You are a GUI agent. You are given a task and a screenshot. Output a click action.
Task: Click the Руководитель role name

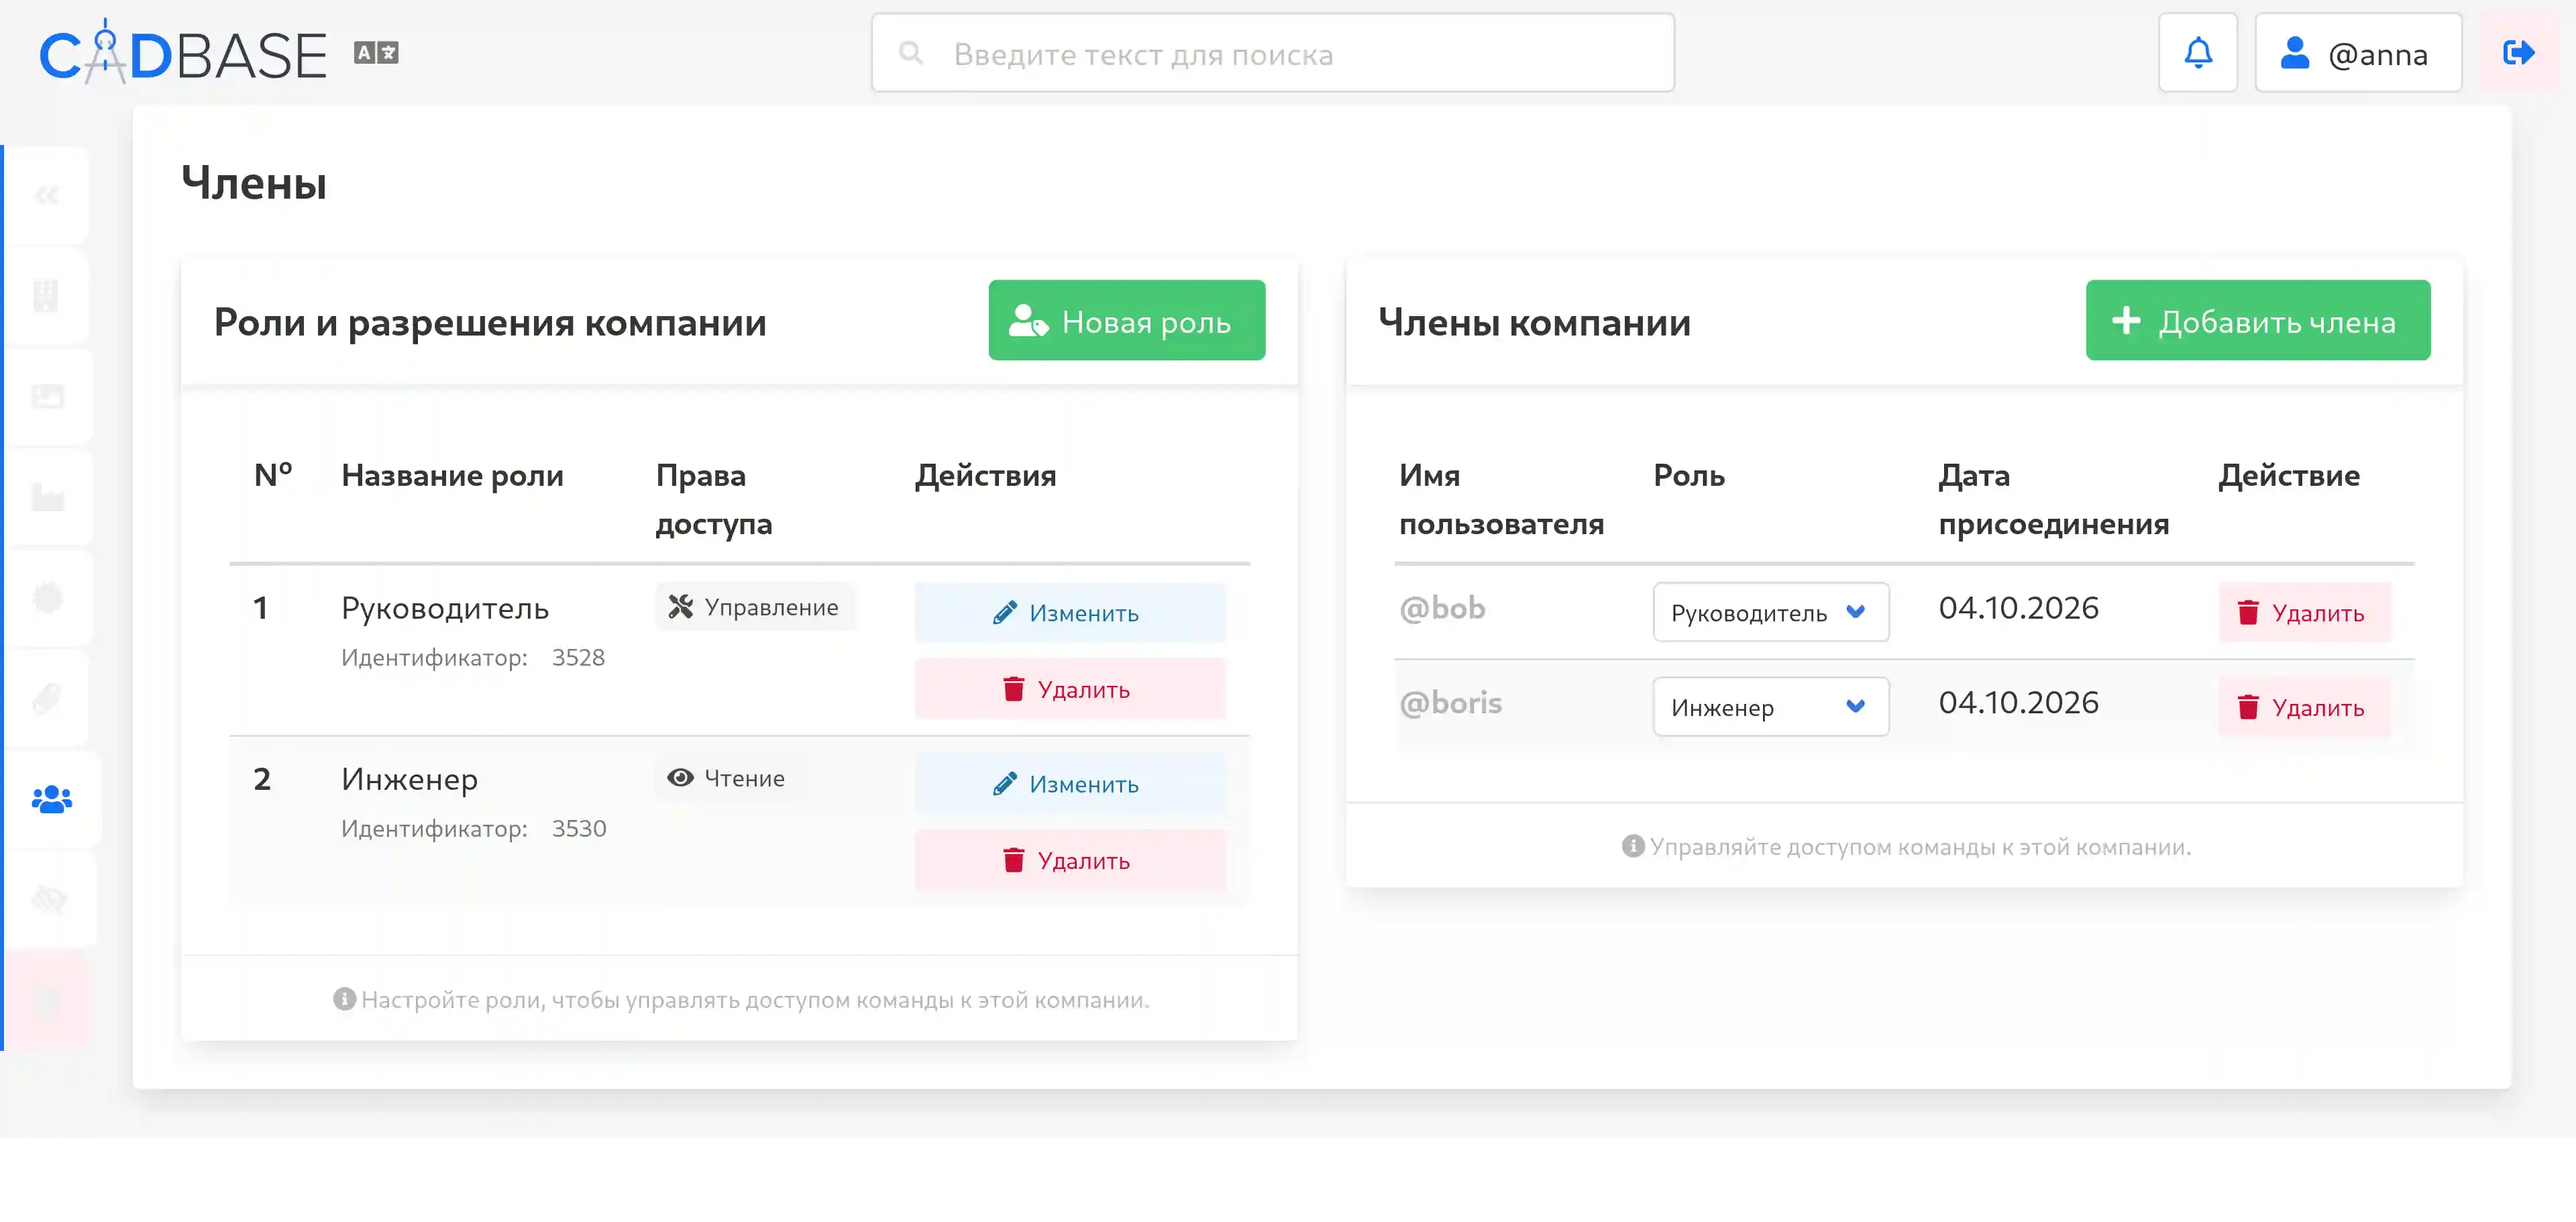pos(444,608)
